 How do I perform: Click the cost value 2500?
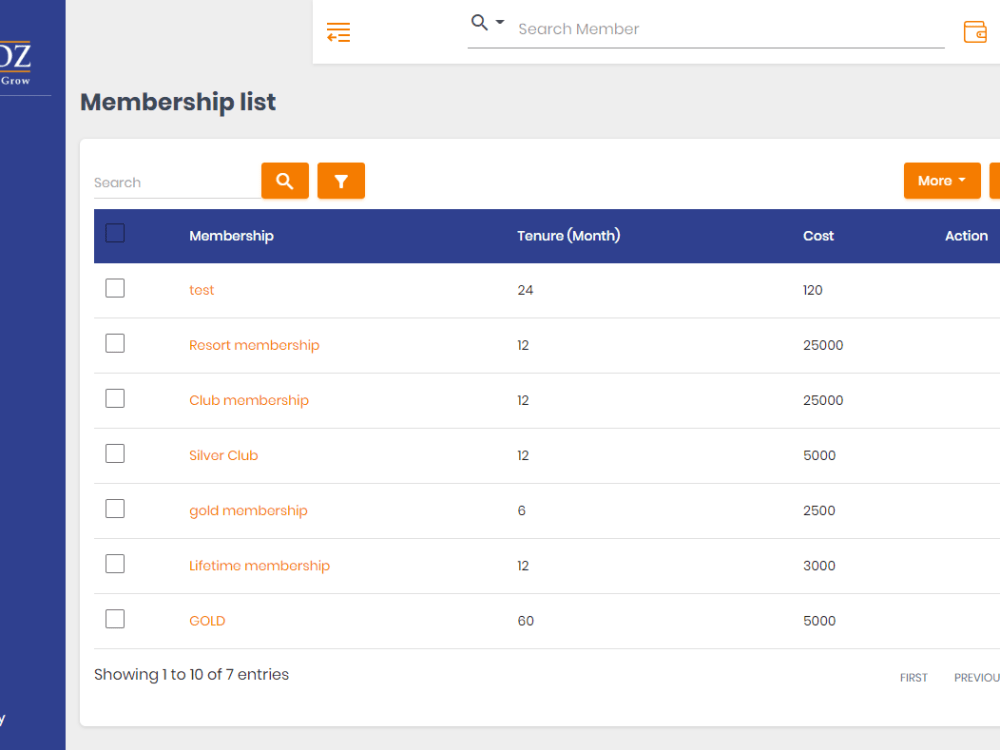click(x=819, y=511)
